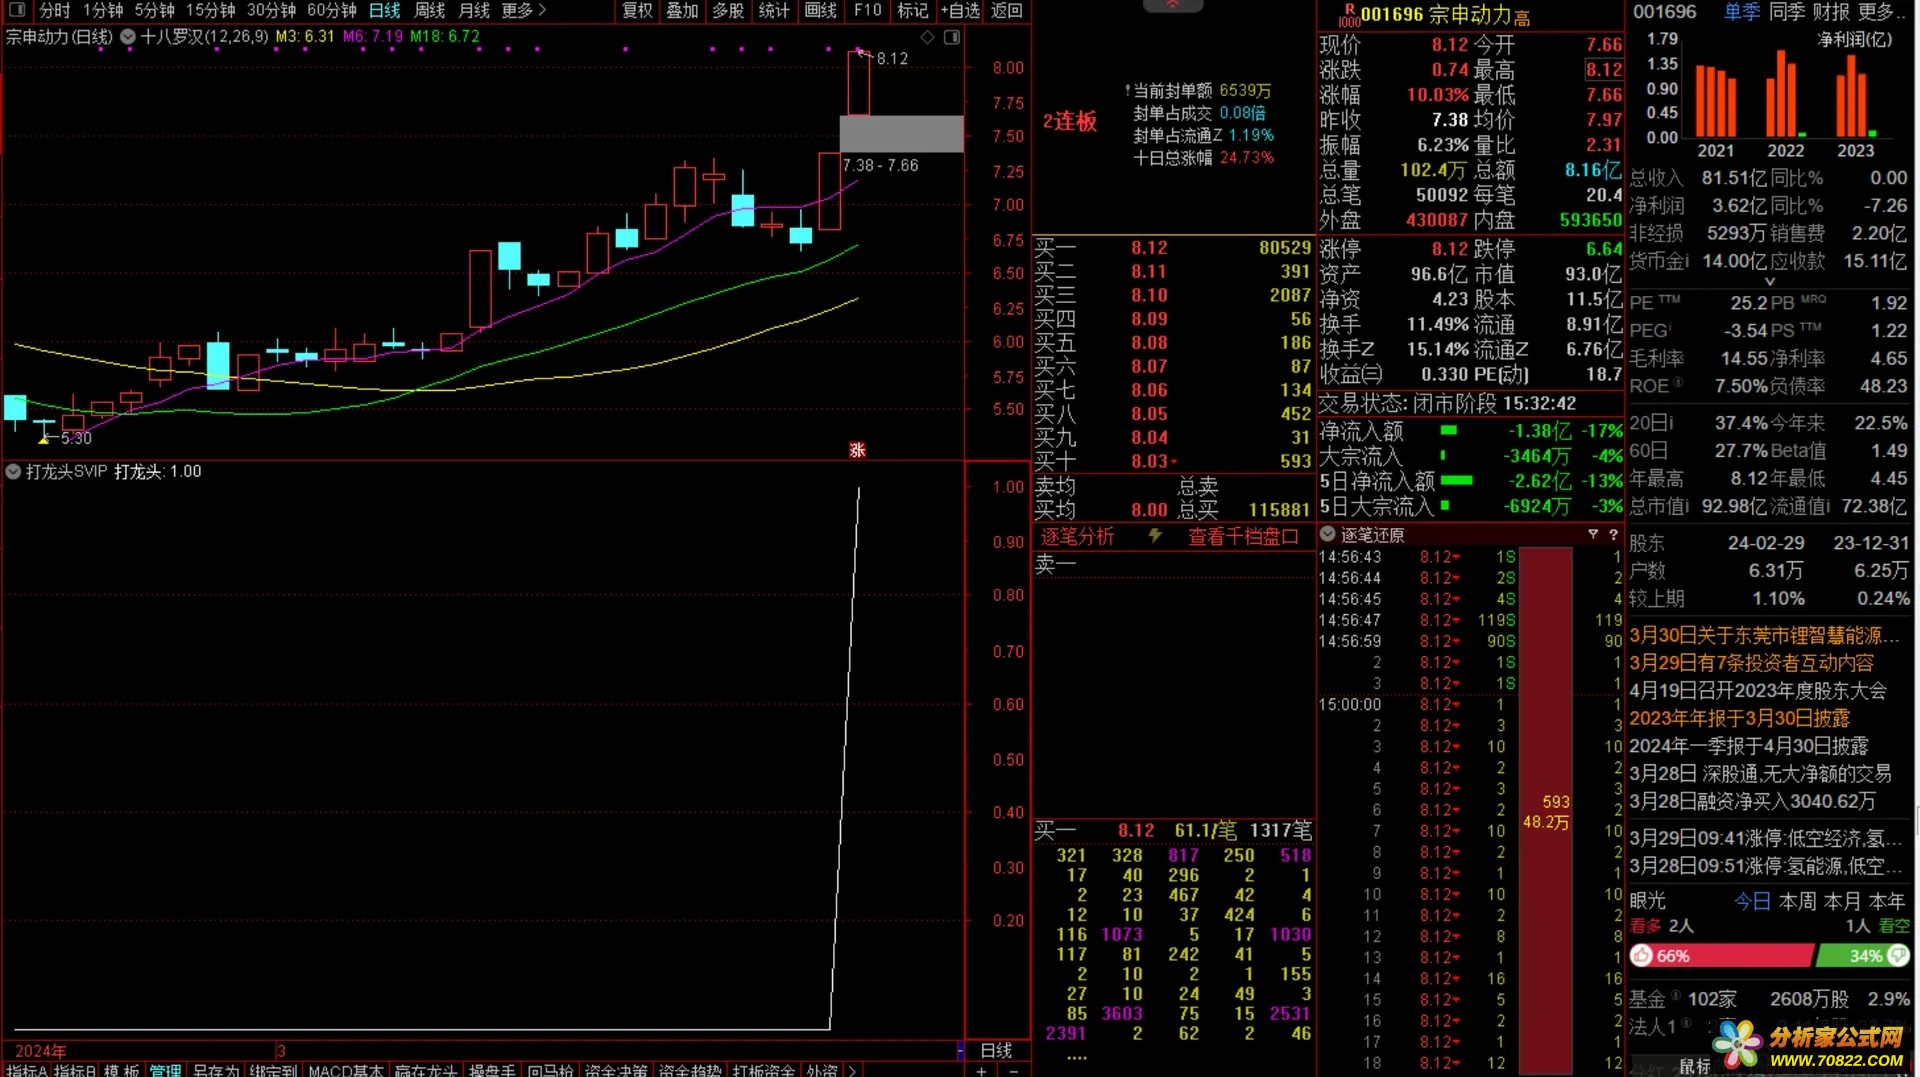Expand 更多 in financial panel
The image size is (1920, 1077).
(1880, 12)
